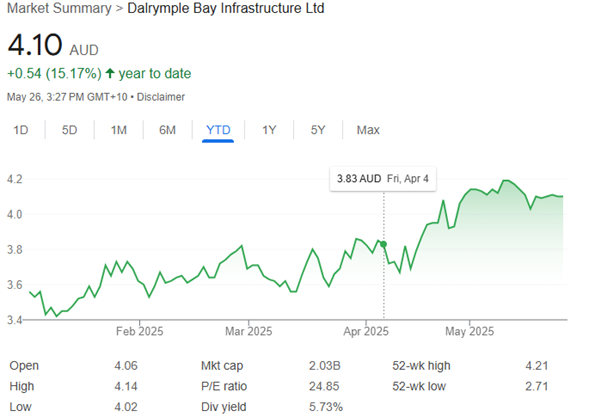Select the Max time range
The height and width of the screenshot is (417, 601).
click(367, 130)
